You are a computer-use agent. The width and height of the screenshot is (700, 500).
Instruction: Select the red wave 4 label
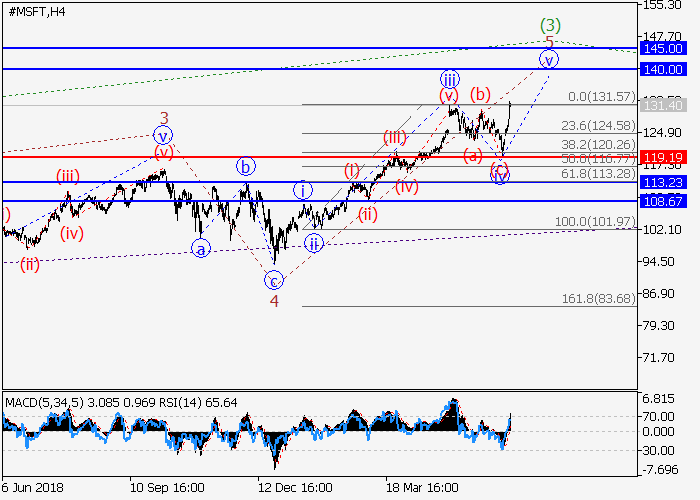[273, 299]
